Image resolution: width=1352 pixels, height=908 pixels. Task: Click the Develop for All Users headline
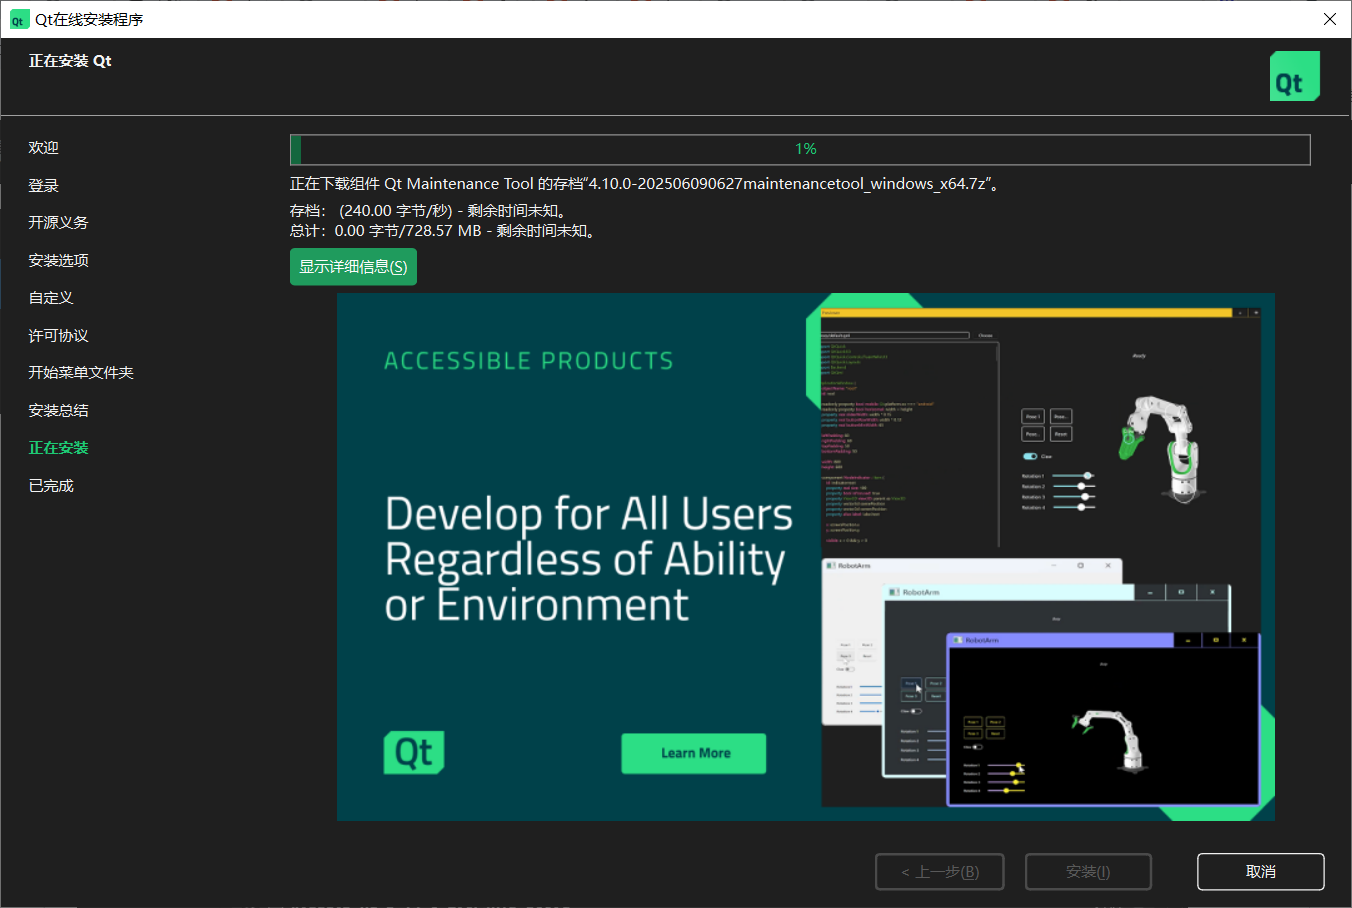click(588, 559)
